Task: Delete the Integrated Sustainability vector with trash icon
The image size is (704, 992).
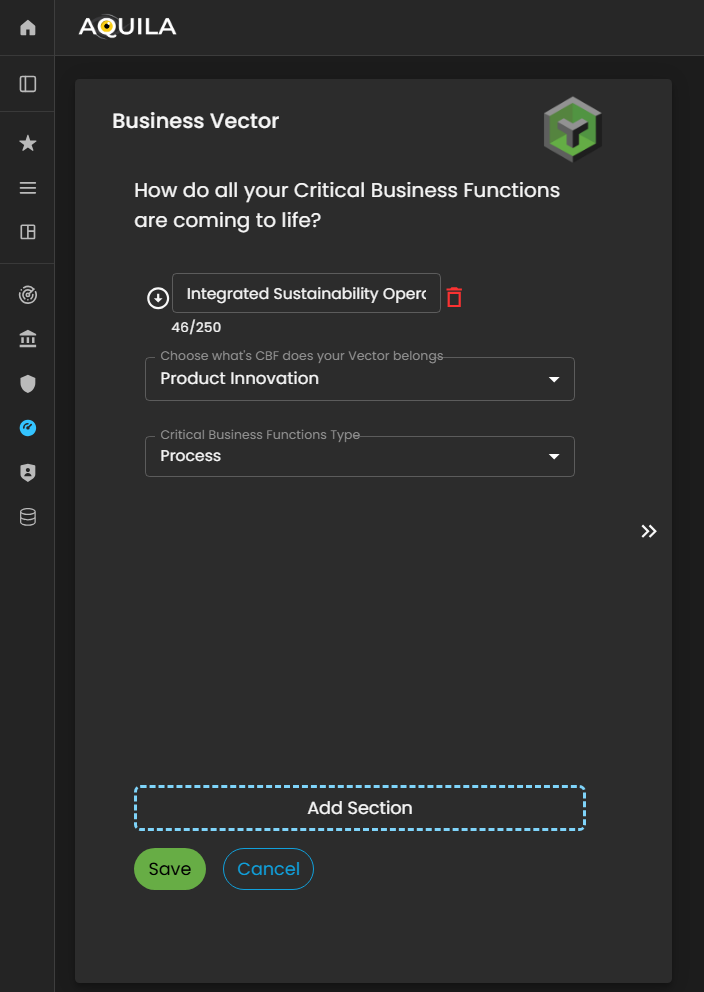Action: (x=454, y=297)
